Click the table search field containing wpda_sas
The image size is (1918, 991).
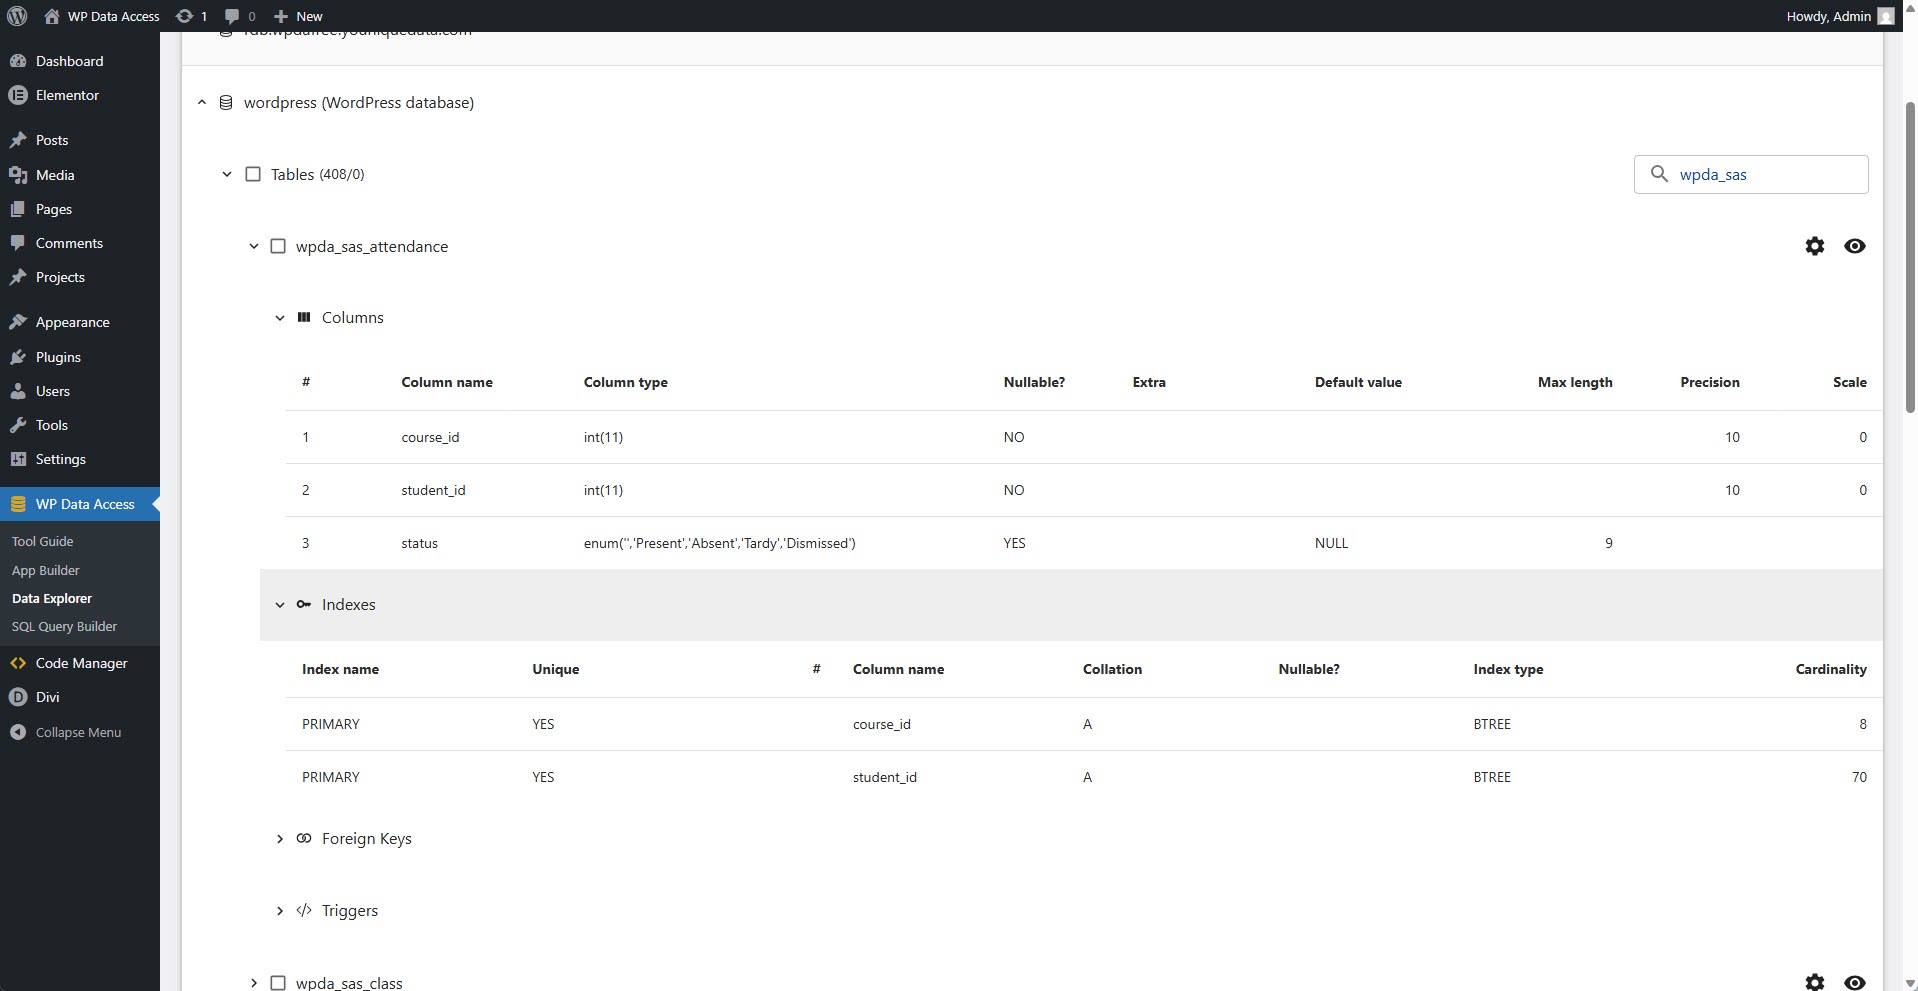click(1765, 174)
